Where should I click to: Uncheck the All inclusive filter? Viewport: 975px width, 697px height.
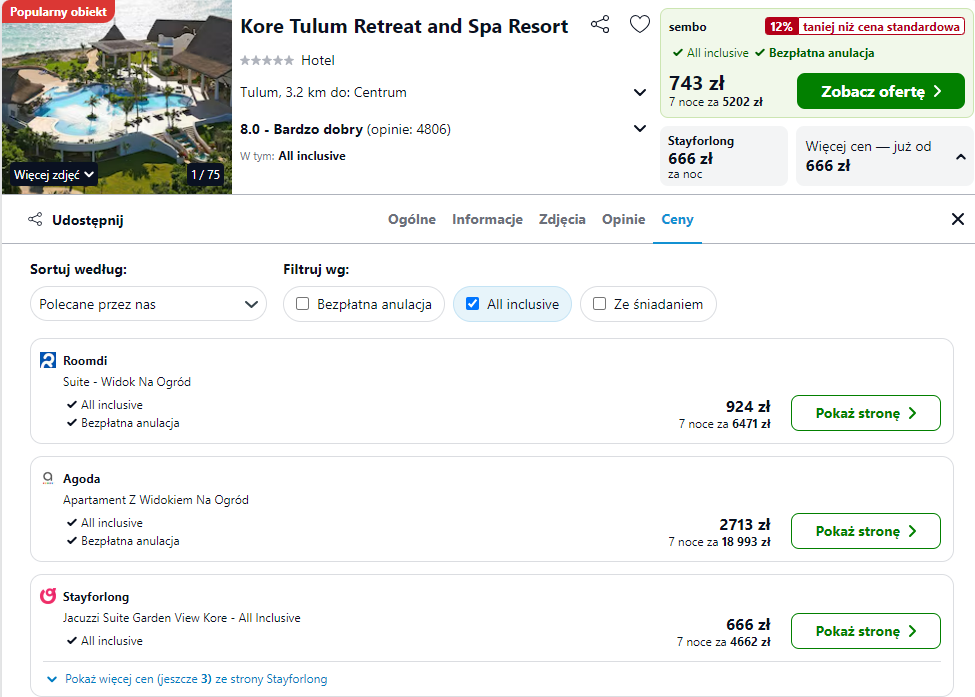tap(473, 303)
